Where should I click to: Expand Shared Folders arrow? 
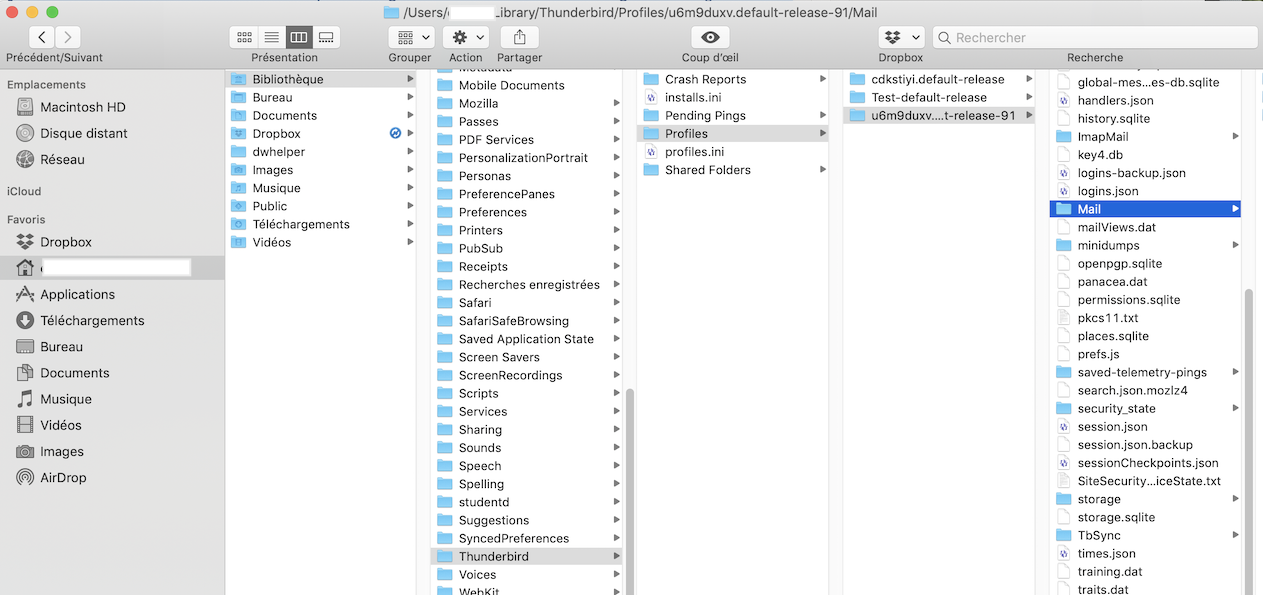823,170
